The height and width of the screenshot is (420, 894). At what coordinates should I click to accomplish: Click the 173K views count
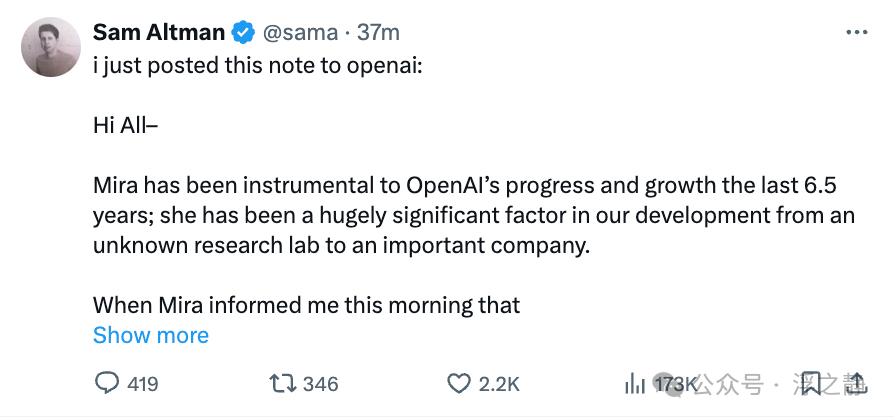click(x=675, y=383)
